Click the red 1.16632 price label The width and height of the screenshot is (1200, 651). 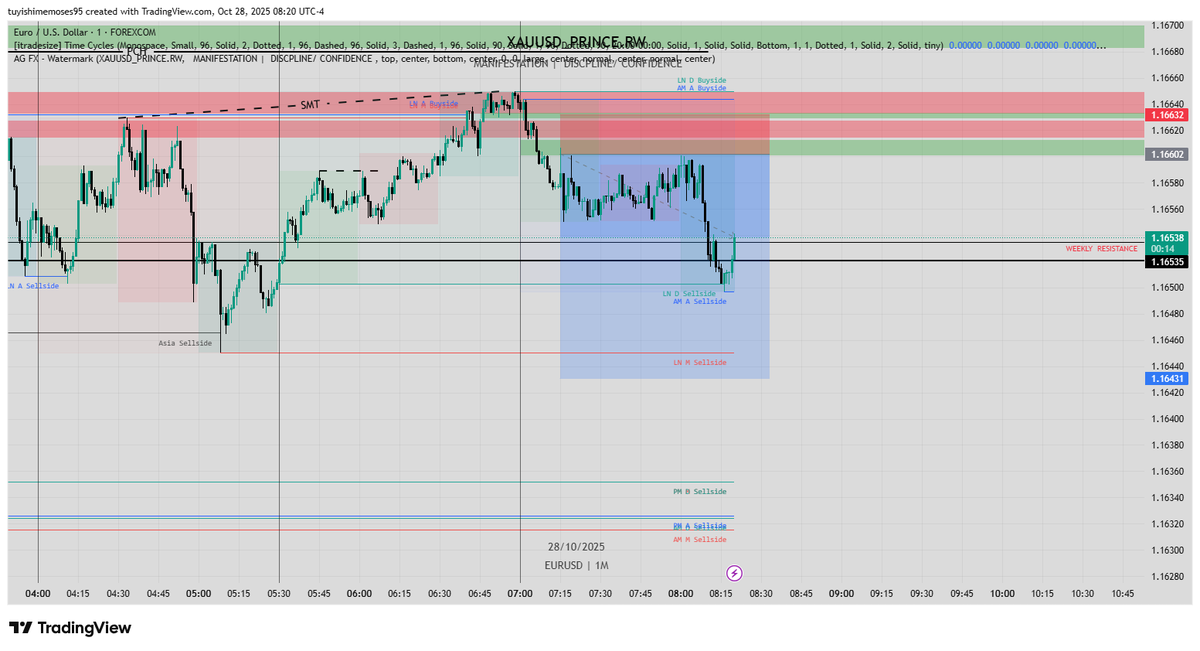pos(1166,115)
